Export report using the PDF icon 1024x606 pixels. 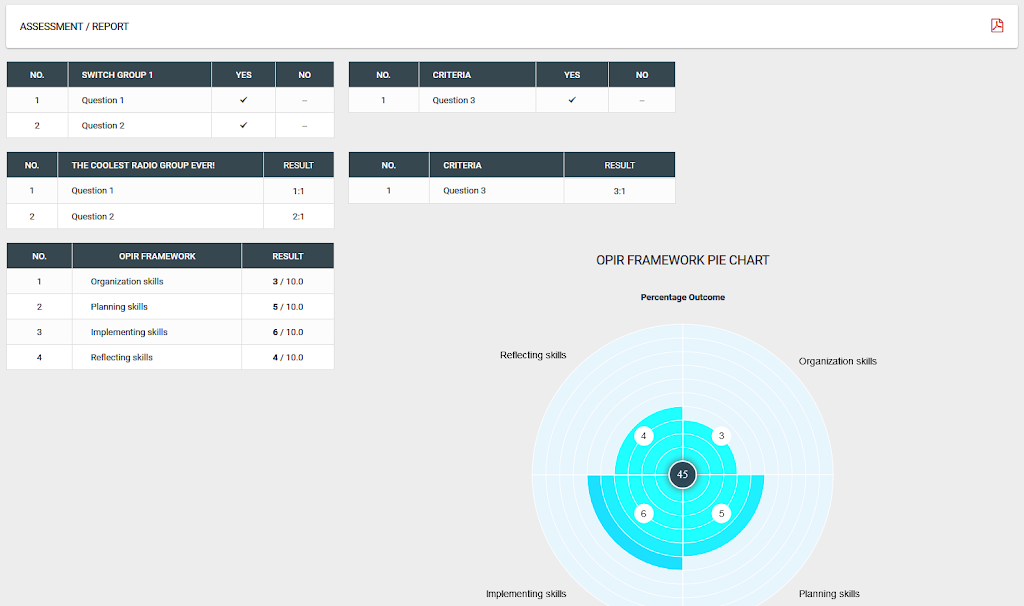tap(997, 25)
